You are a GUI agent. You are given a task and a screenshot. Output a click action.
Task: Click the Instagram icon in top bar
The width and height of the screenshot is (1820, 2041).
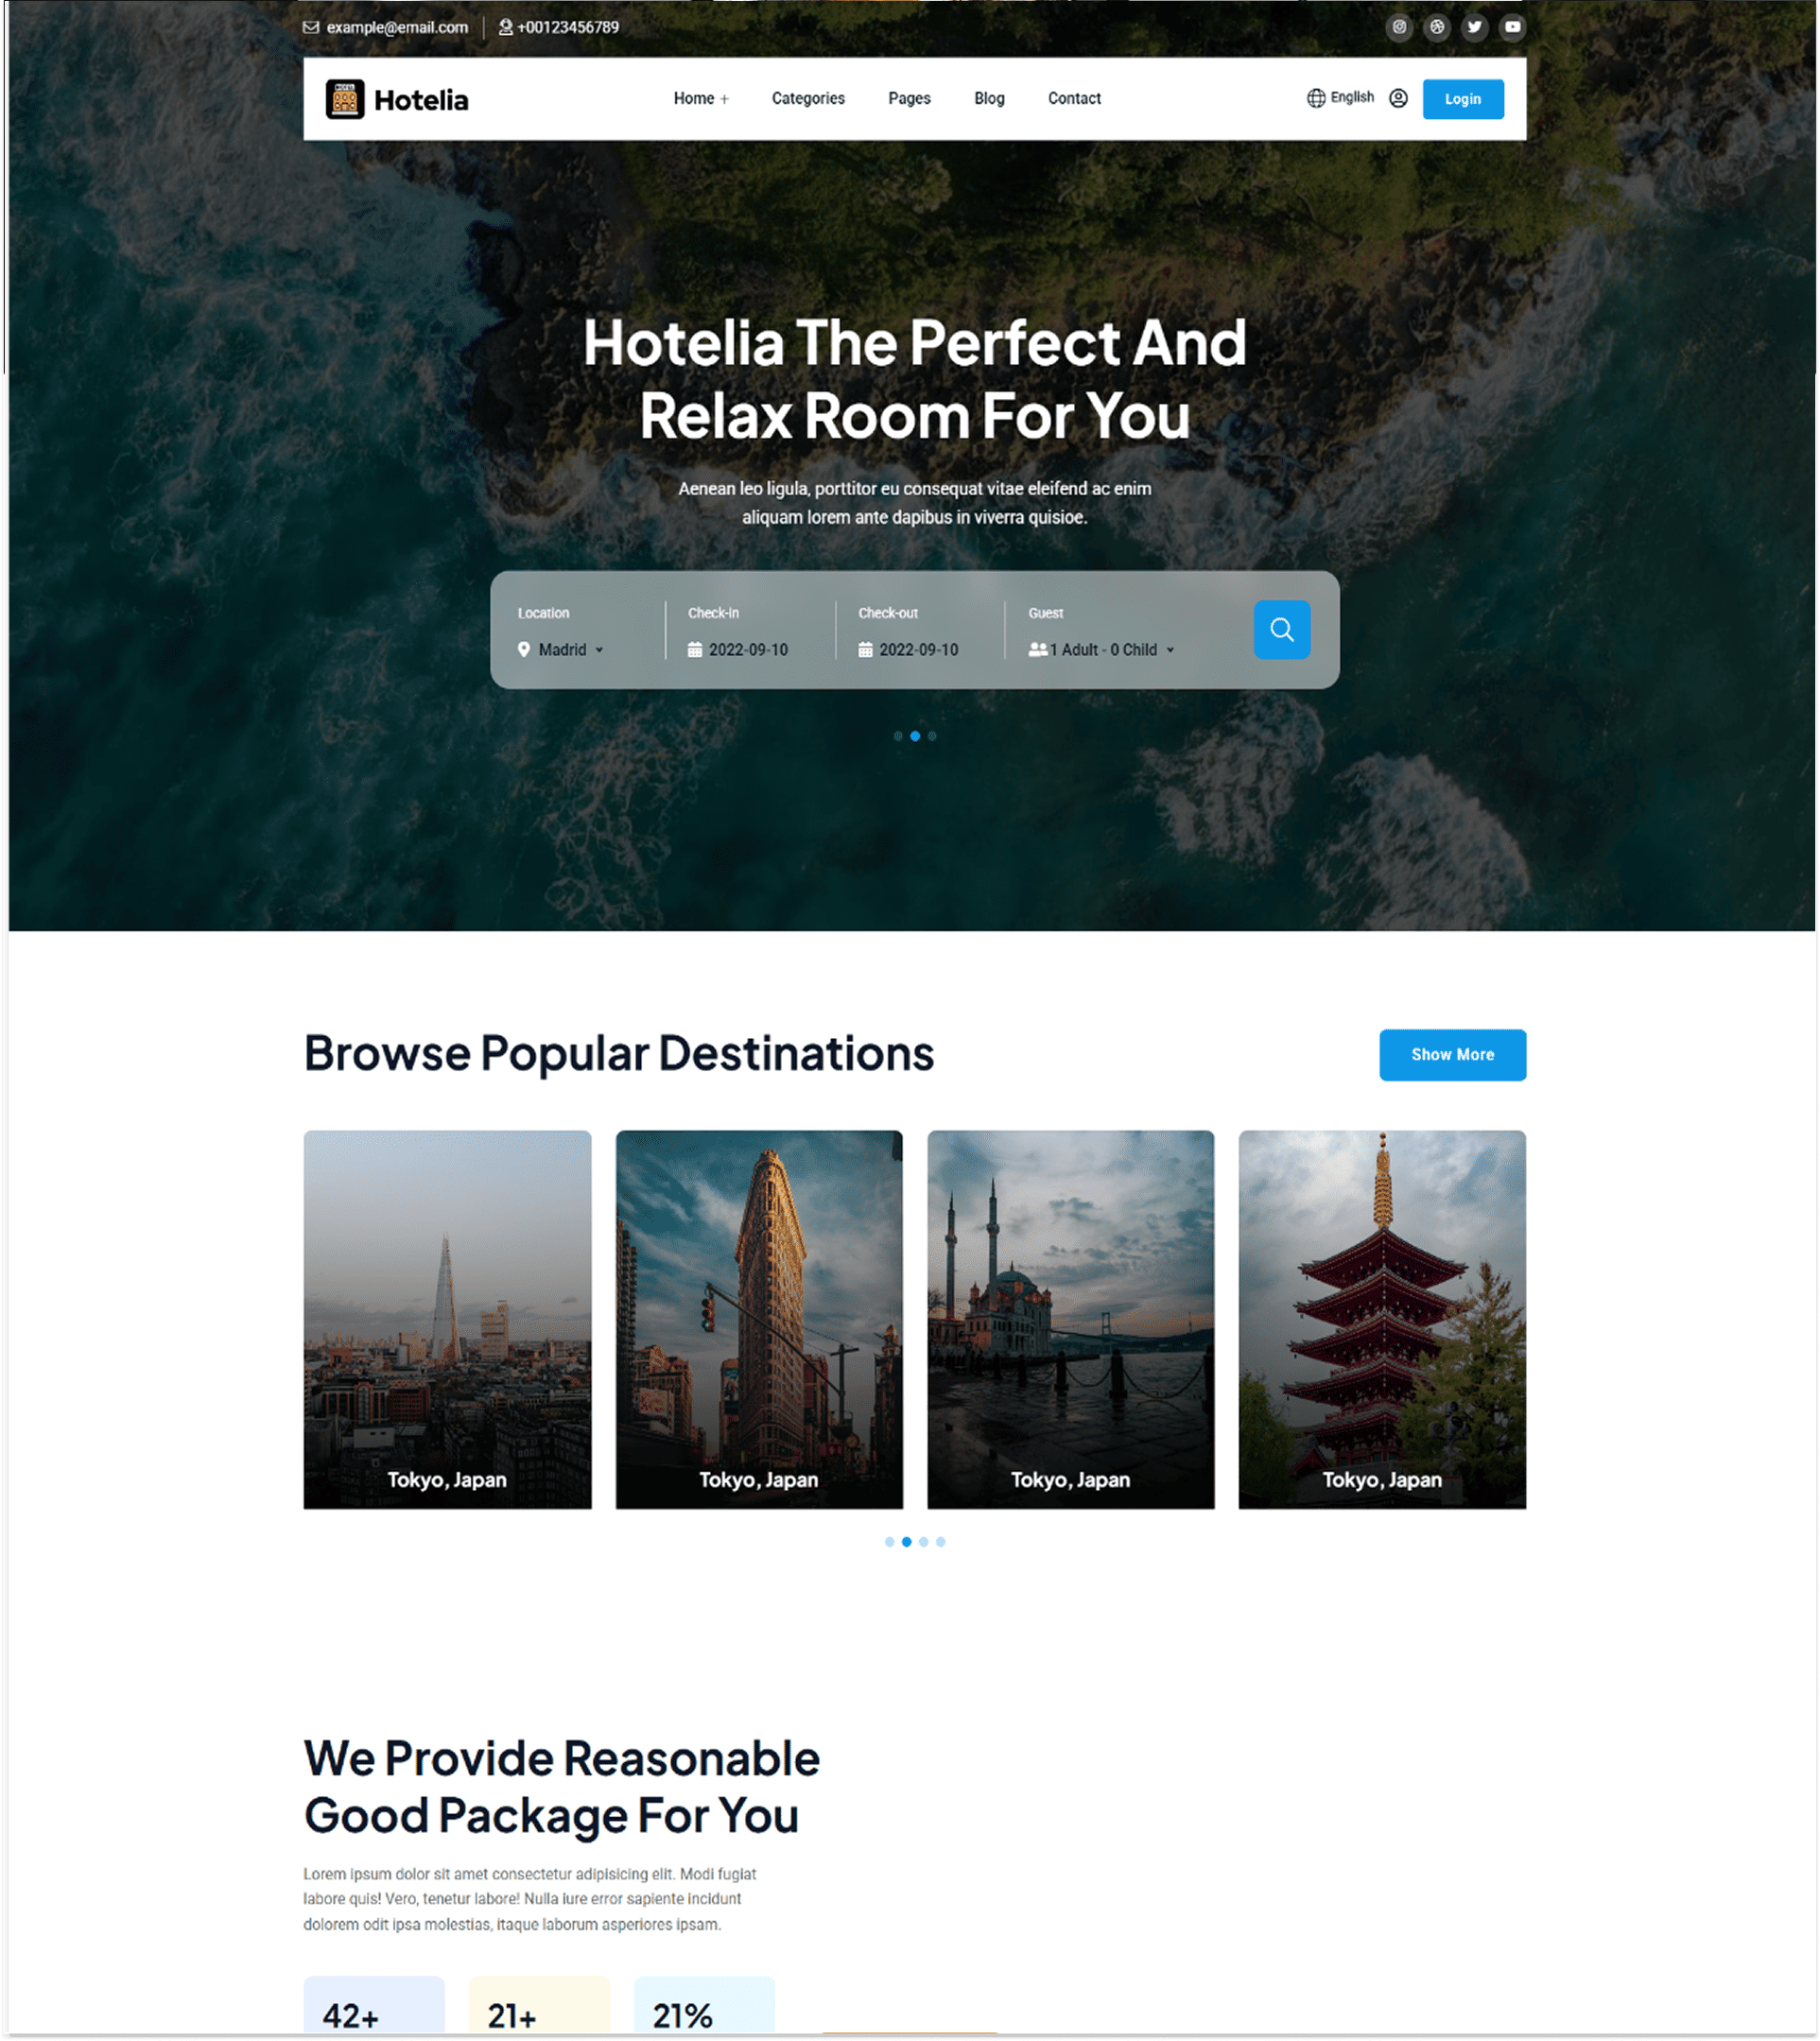coord(1399,27)
